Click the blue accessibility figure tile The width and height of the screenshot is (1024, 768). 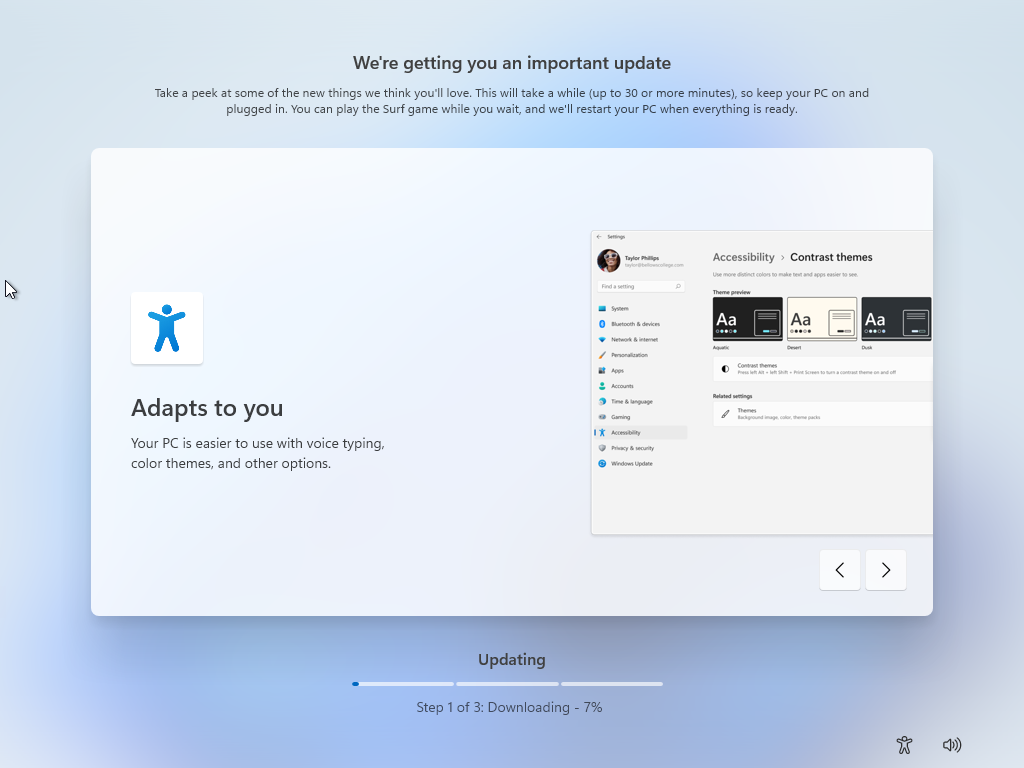(167, 328)
